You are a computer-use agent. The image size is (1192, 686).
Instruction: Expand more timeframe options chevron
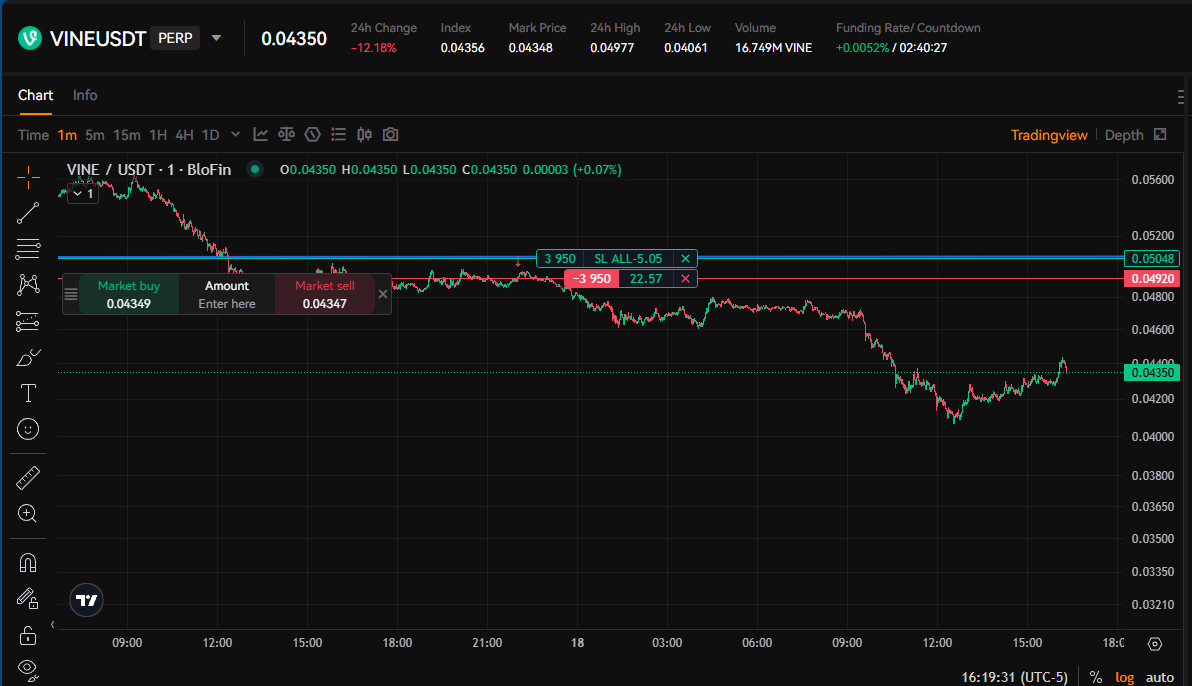236,134
